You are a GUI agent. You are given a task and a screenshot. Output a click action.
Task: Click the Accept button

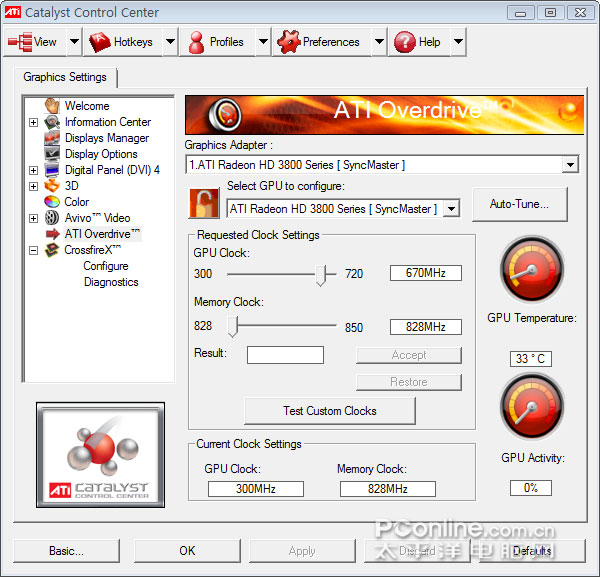(409, 355)
